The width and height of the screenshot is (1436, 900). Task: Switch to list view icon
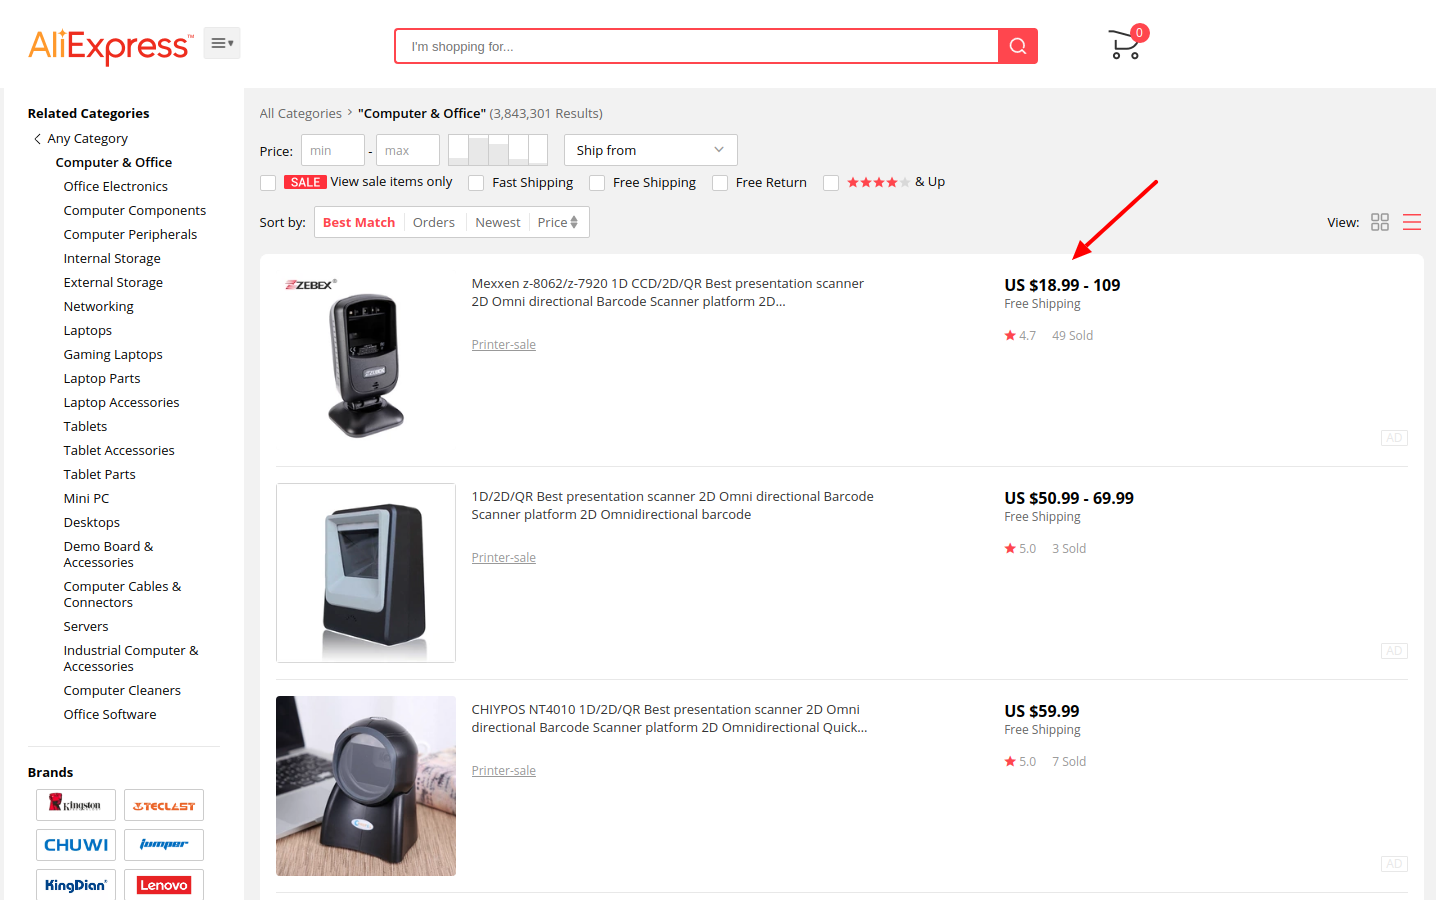click(x=1412, y=222)
